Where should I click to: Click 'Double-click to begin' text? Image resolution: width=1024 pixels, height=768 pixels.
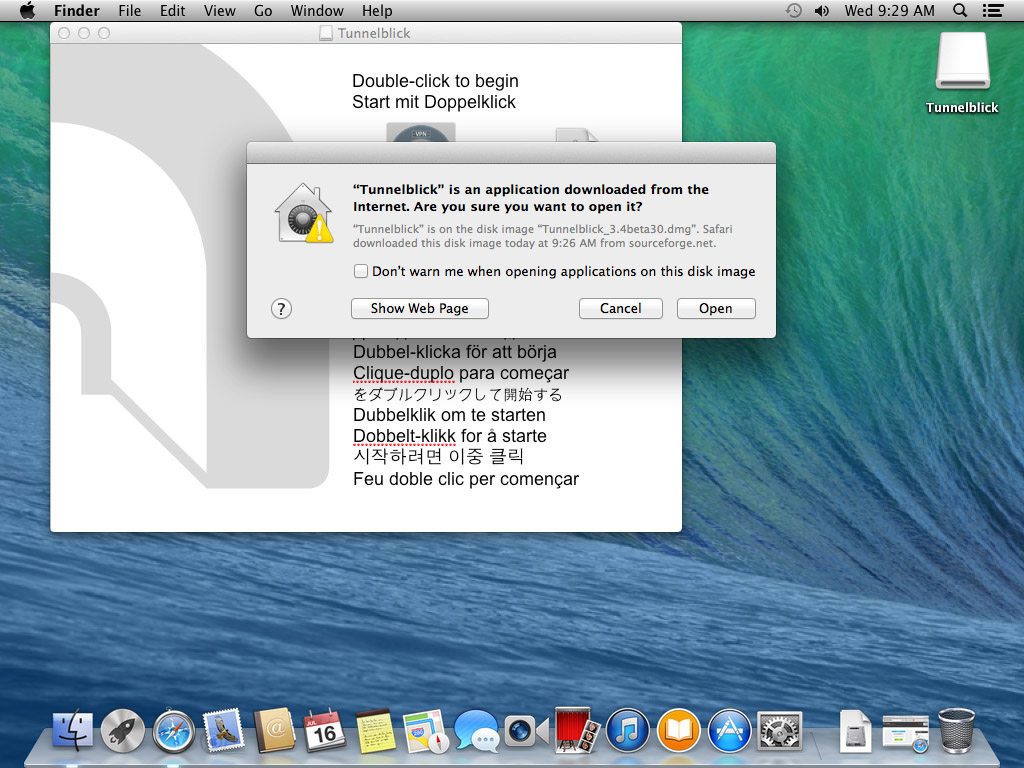pyautogui.click(x=435, y=81)
